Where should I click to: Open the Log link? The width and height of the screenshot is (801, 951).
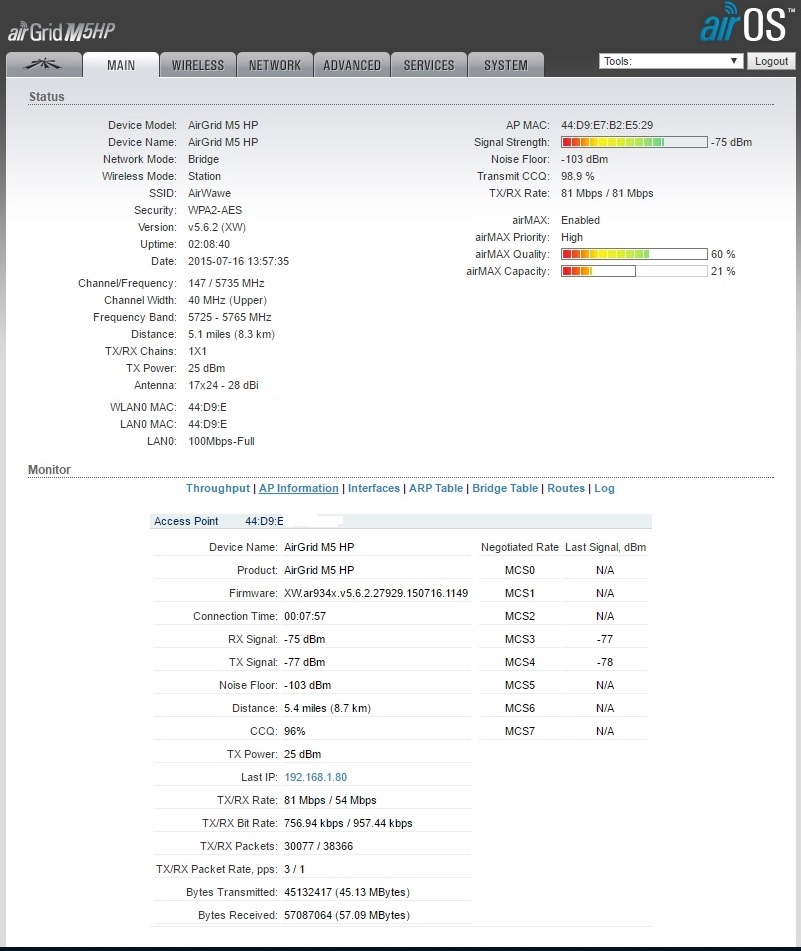(x=604, y=488)
